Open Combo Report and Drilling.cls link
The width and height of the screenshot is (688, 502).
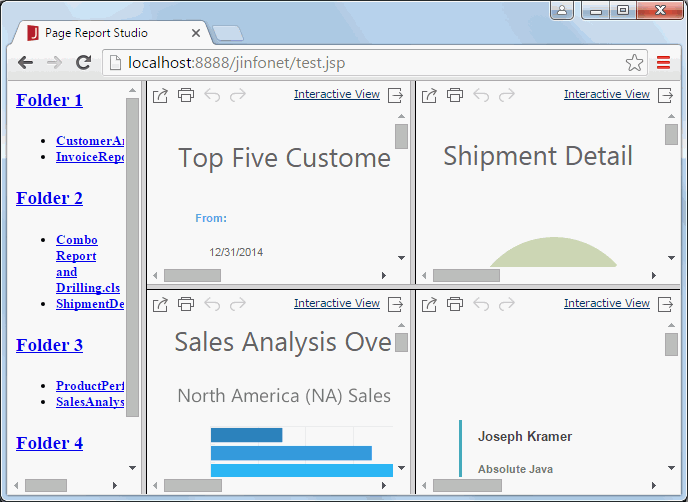coord(88,264)
